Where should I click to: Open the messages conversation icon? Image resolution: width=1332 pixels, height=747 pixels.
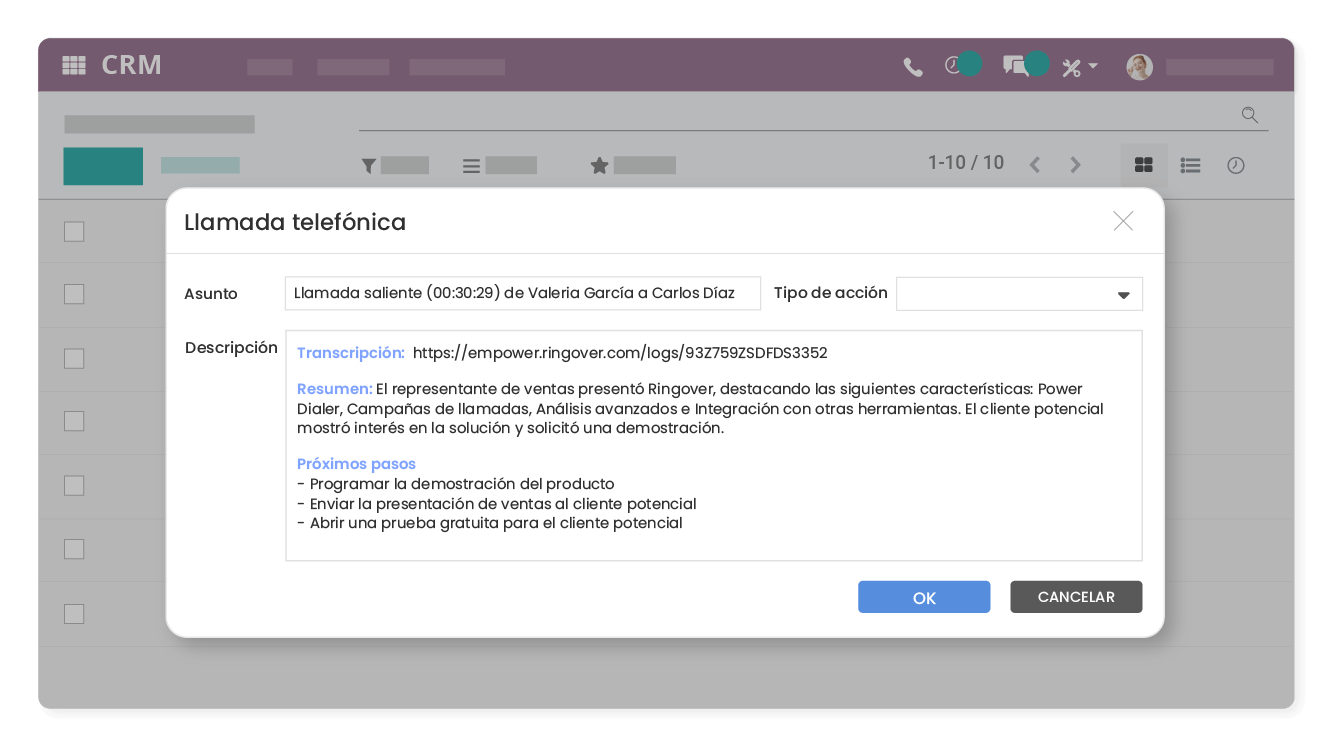tap(1017, 66)
